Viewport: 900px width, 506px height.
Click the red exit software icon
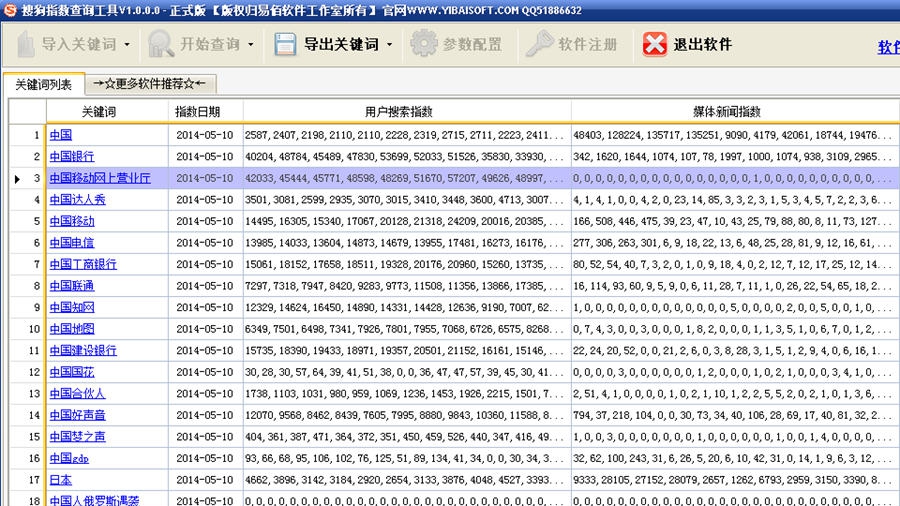pos(655,45)
